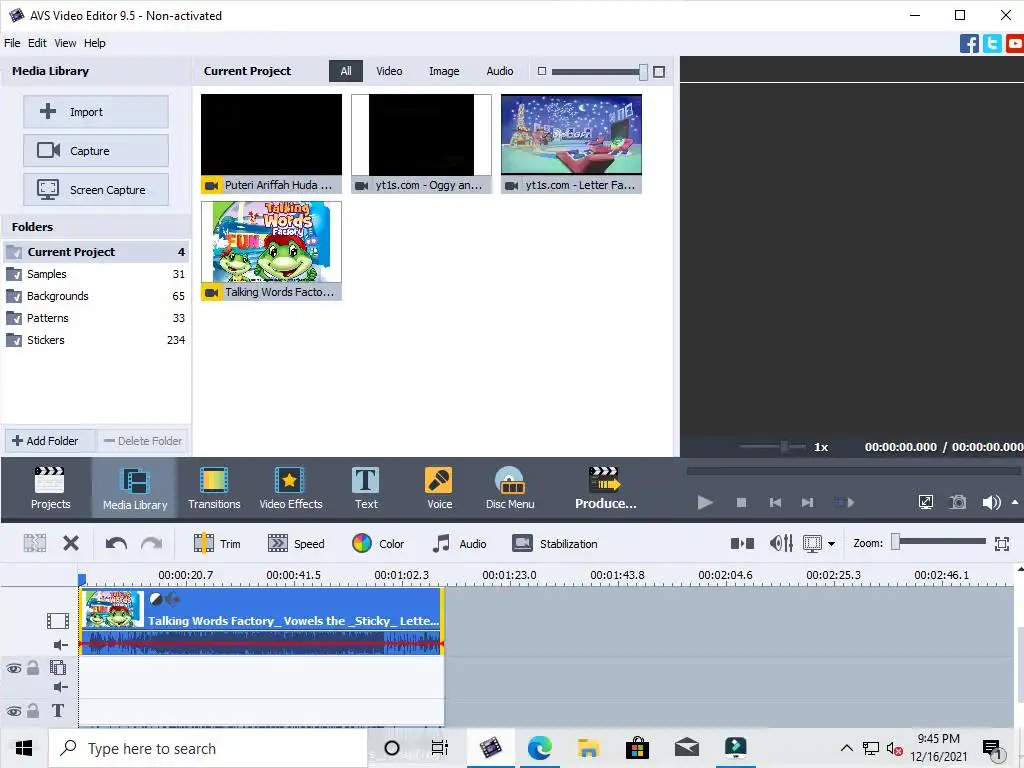Open the File menu
Viewport: 1024px width, 768px height.
coord(12,43)
